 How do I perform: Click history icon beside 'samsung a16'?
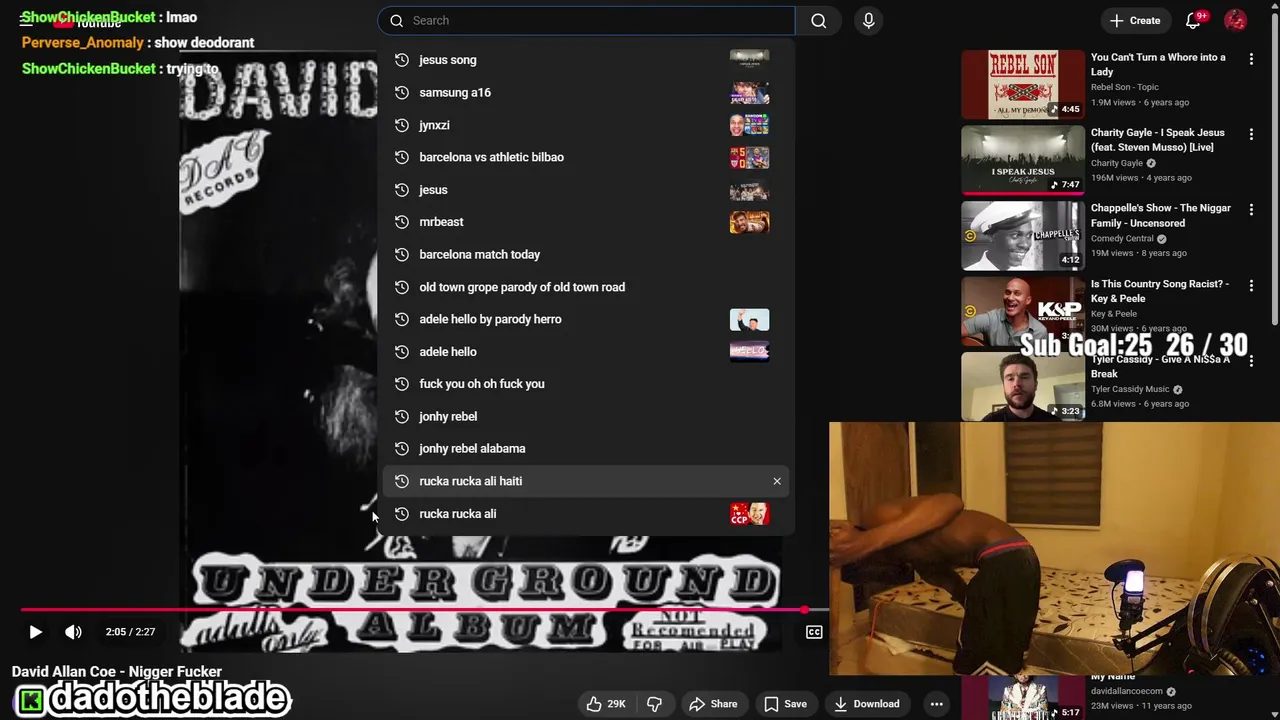pos(402,92)
